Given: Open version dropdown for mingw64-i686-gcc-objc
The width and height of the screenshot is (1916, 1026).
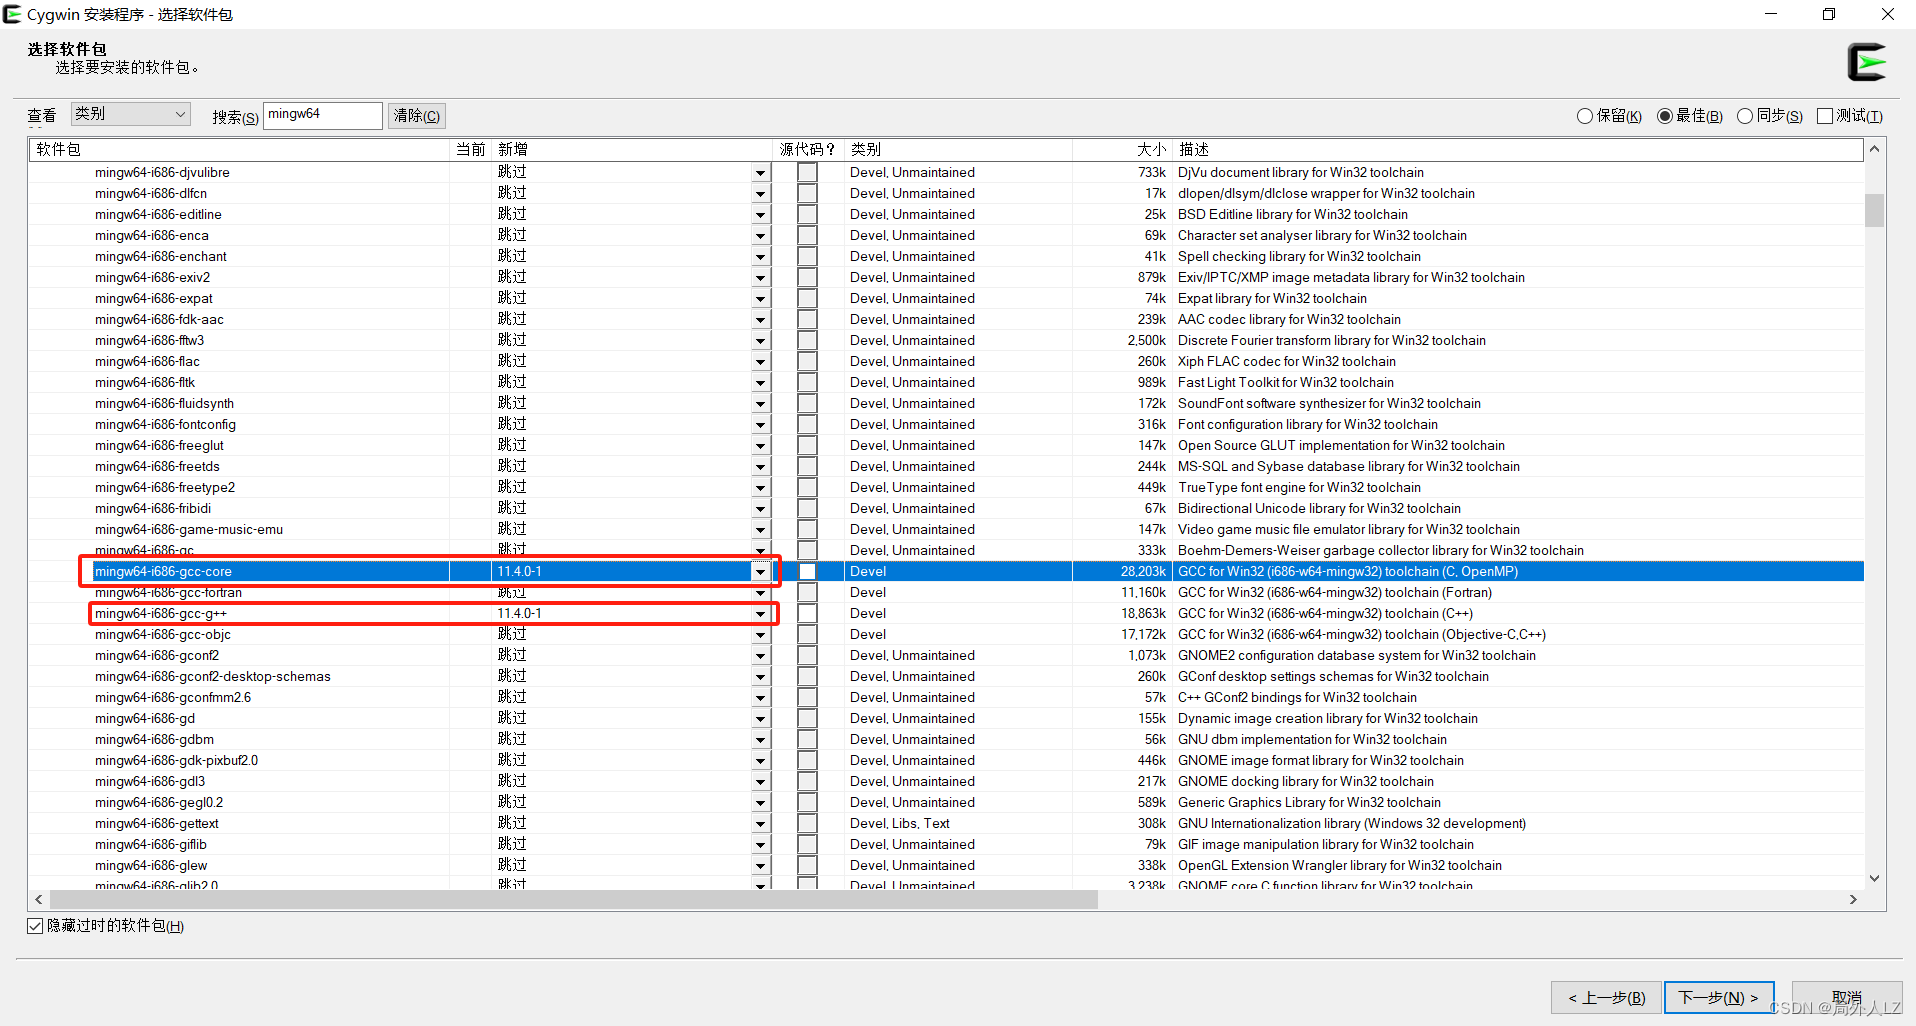Looking at the screenshot, I should 760,635.
